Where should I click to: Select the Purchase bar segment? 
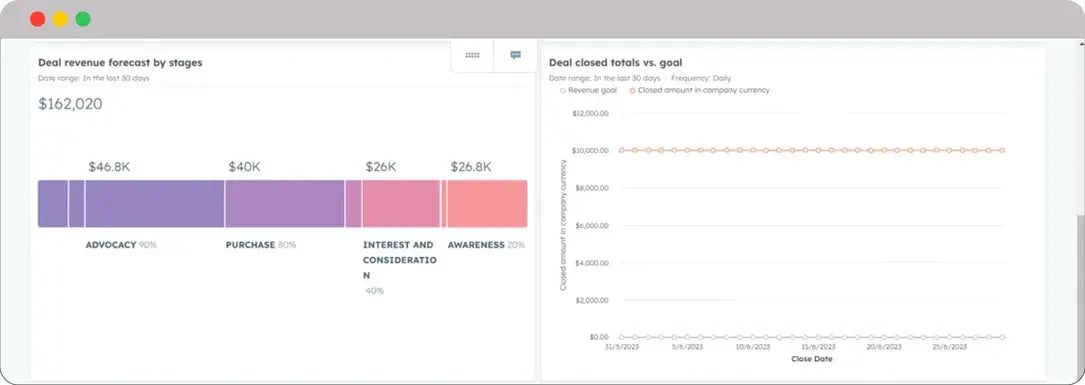click(285, 204)
